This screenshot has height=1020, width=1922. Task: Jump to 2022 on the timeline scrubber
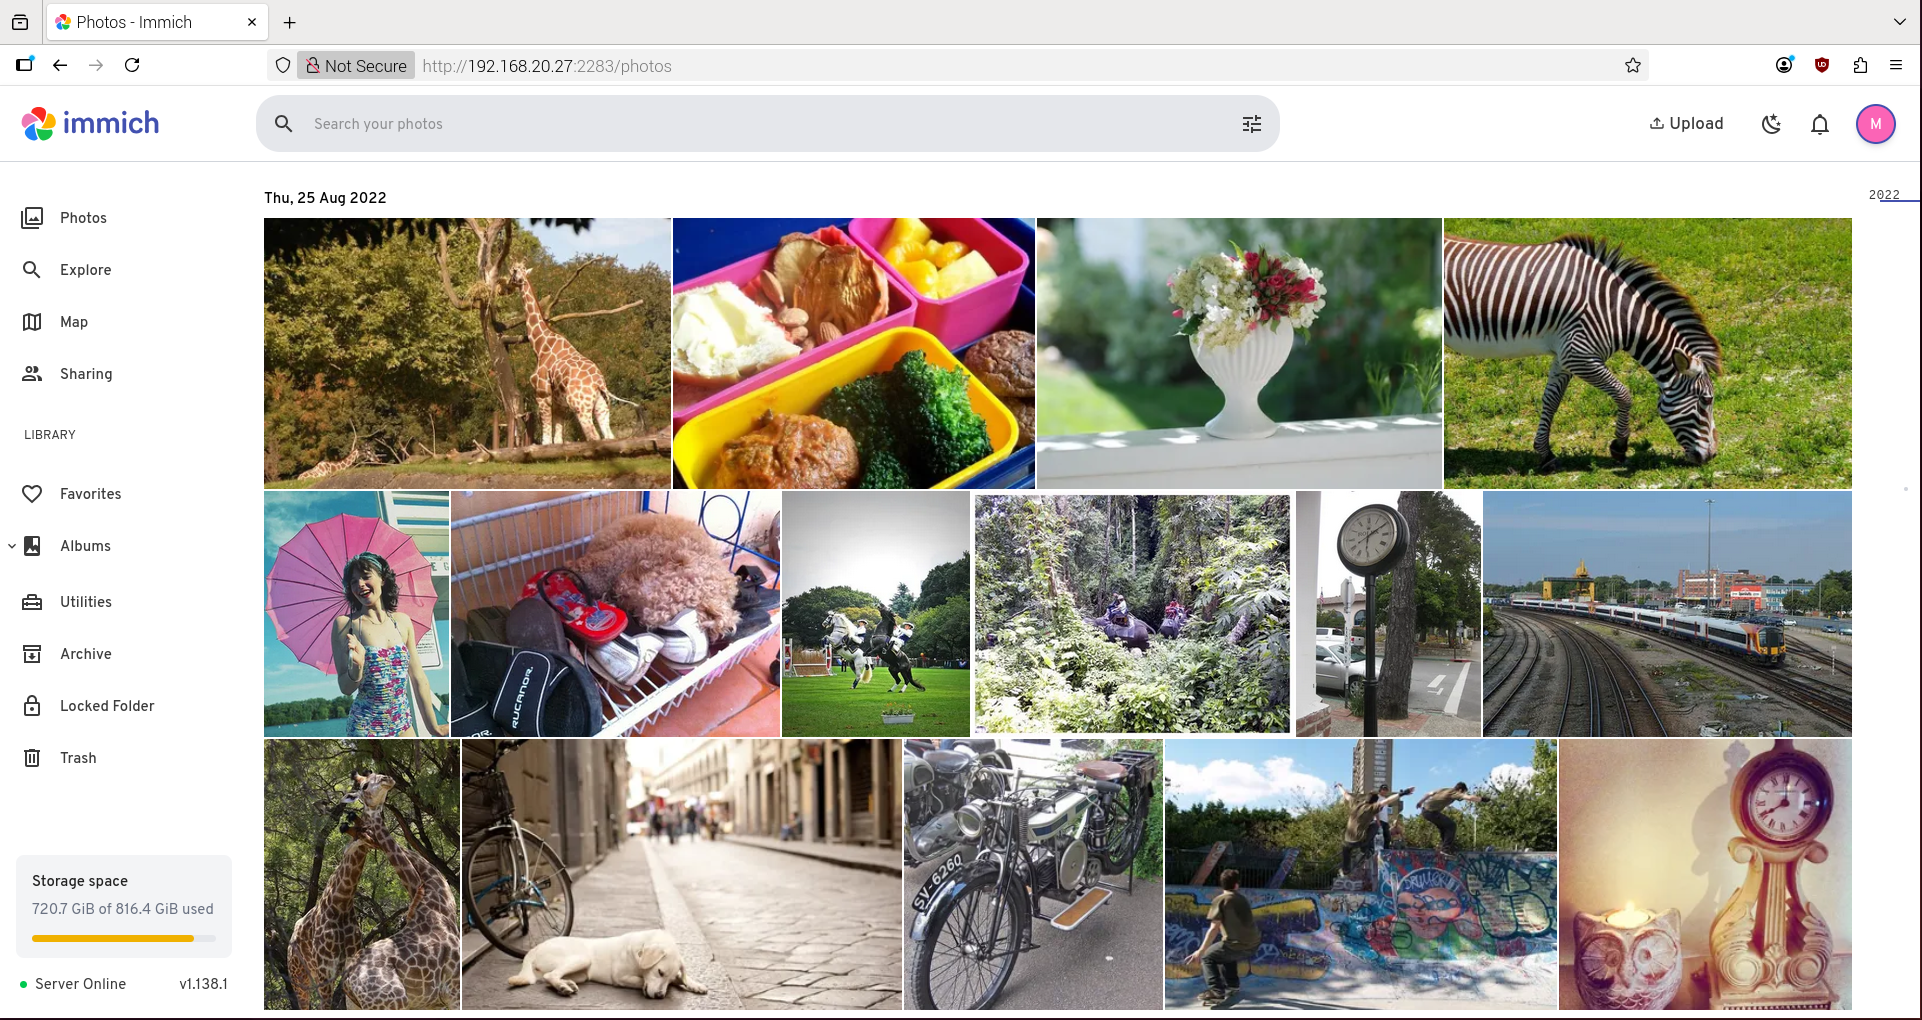pyautogui.click(x=1883, y=195)
